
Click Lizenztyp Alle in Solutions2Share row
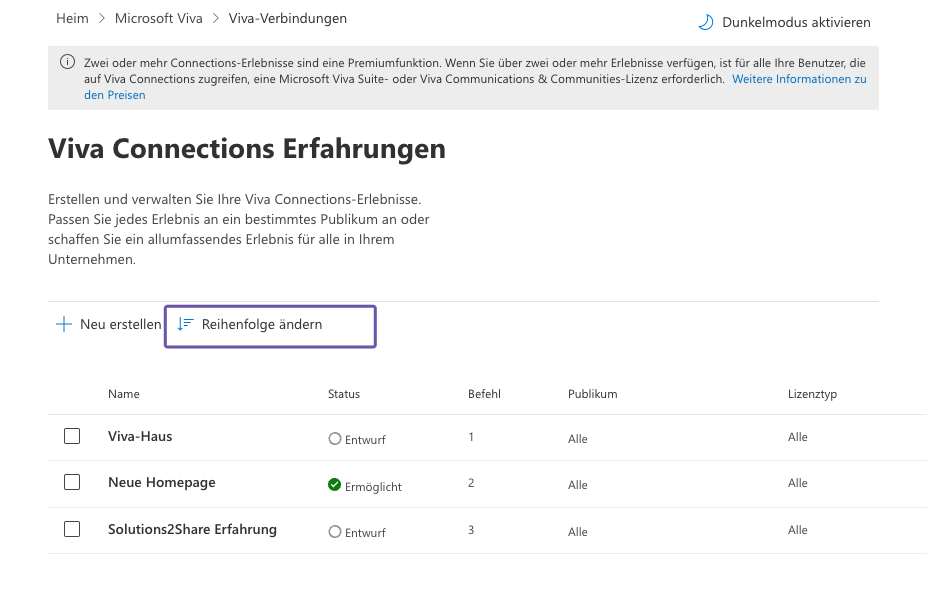[x=798, y=530]
